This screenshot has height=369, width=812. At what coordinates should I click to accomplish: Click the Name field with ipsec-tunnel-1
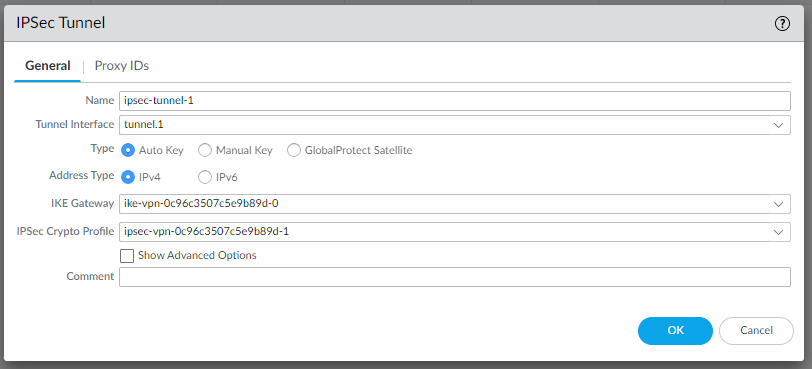(455, 101)
